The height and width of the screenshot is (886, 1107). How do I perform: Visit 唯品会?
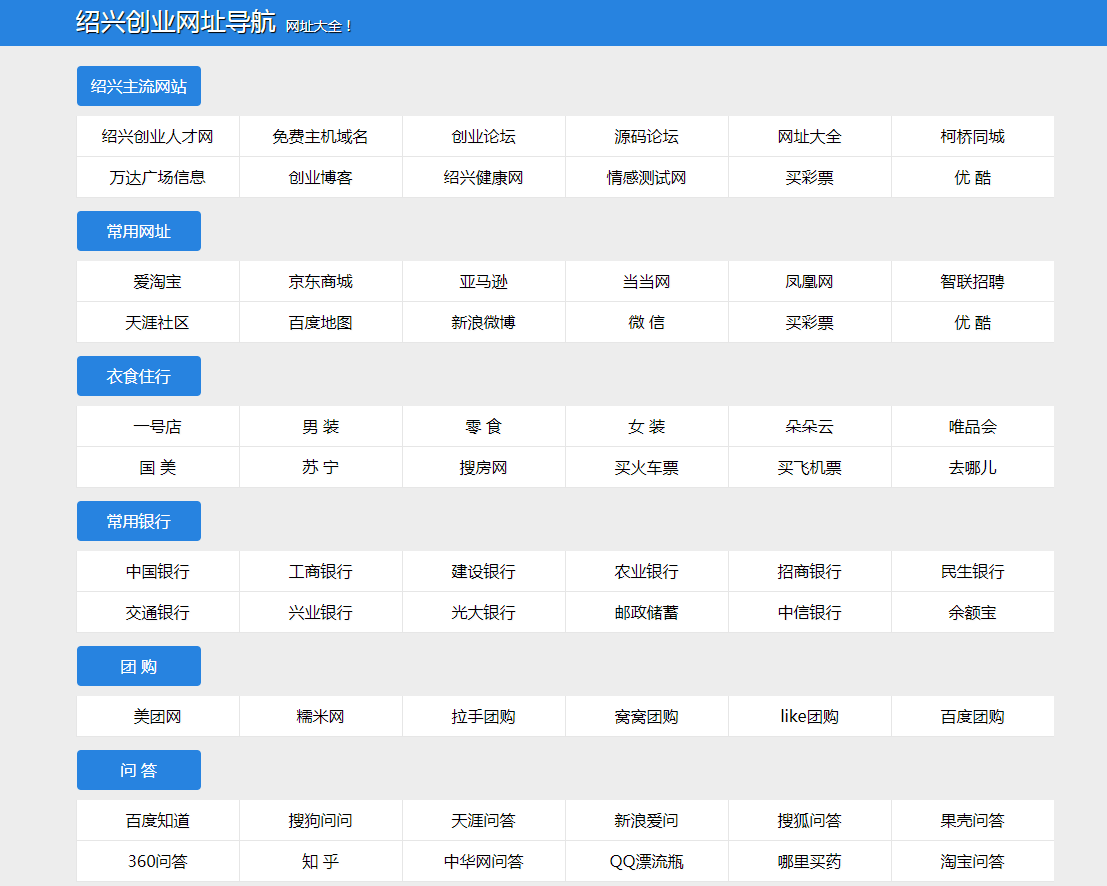click(x=973, y=426)
